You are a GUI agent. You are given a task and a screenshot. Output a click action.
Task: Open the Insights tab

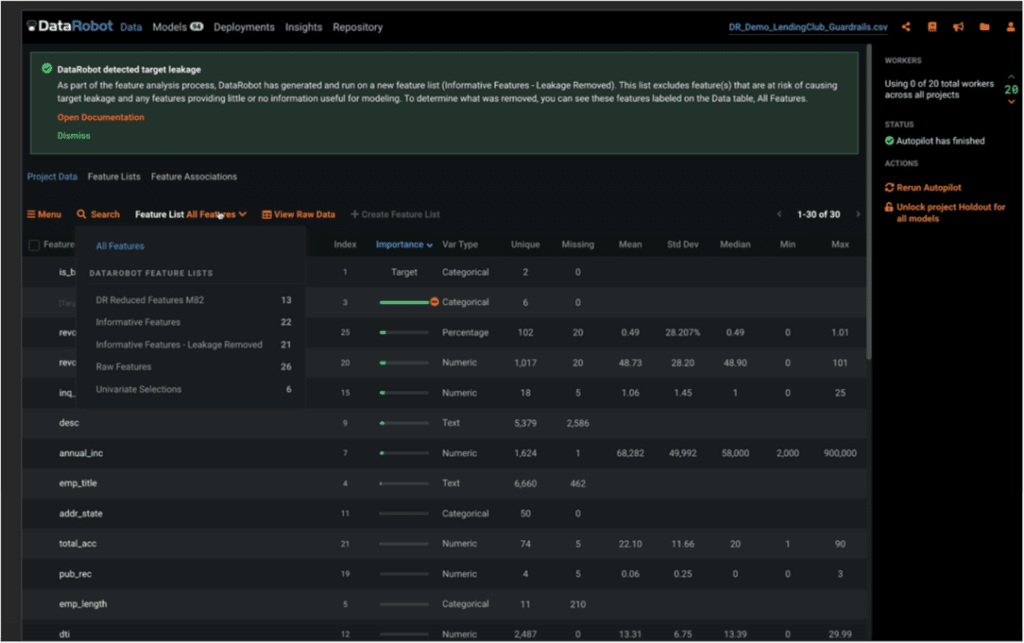tap(304, 27)
